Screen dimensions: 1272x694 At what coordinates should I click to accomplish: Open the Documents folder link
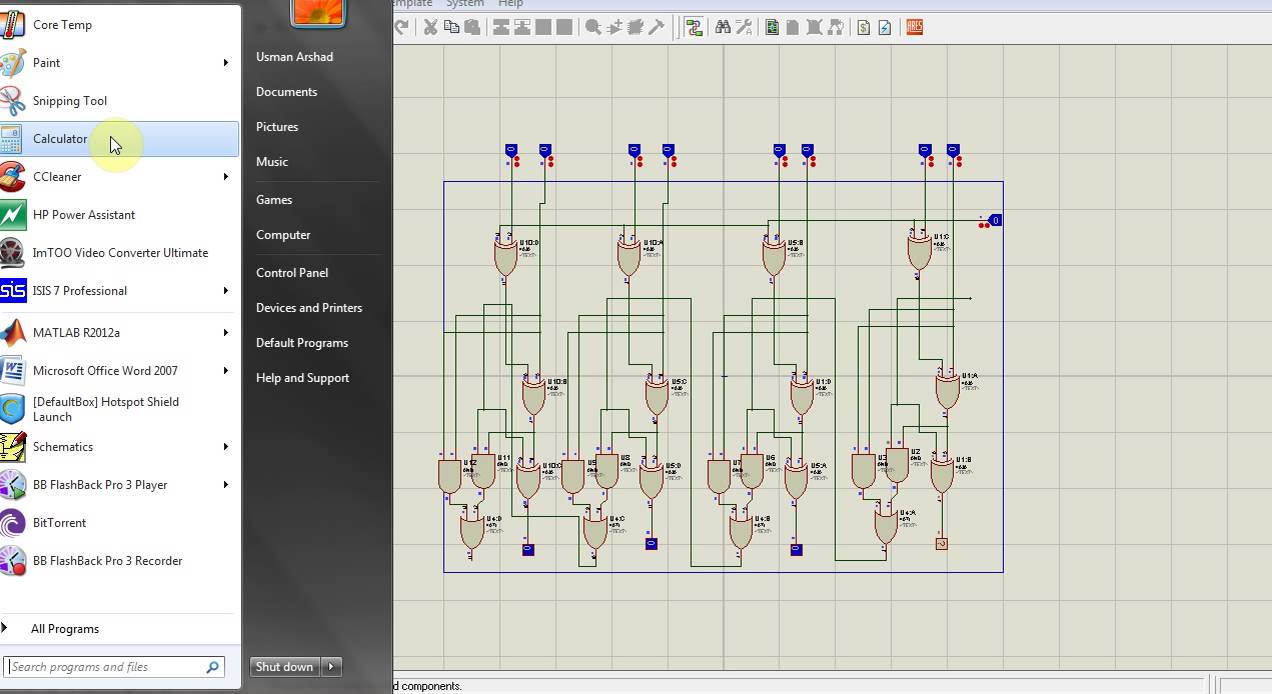(286, 92)
